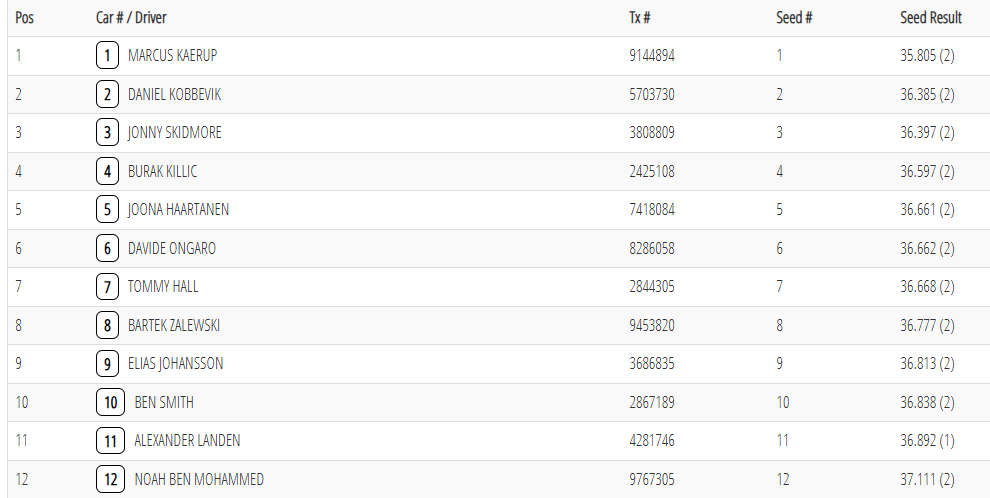Select car badge 9 beside Elias Johansson

pyautogui.click(x=107, y=364)
